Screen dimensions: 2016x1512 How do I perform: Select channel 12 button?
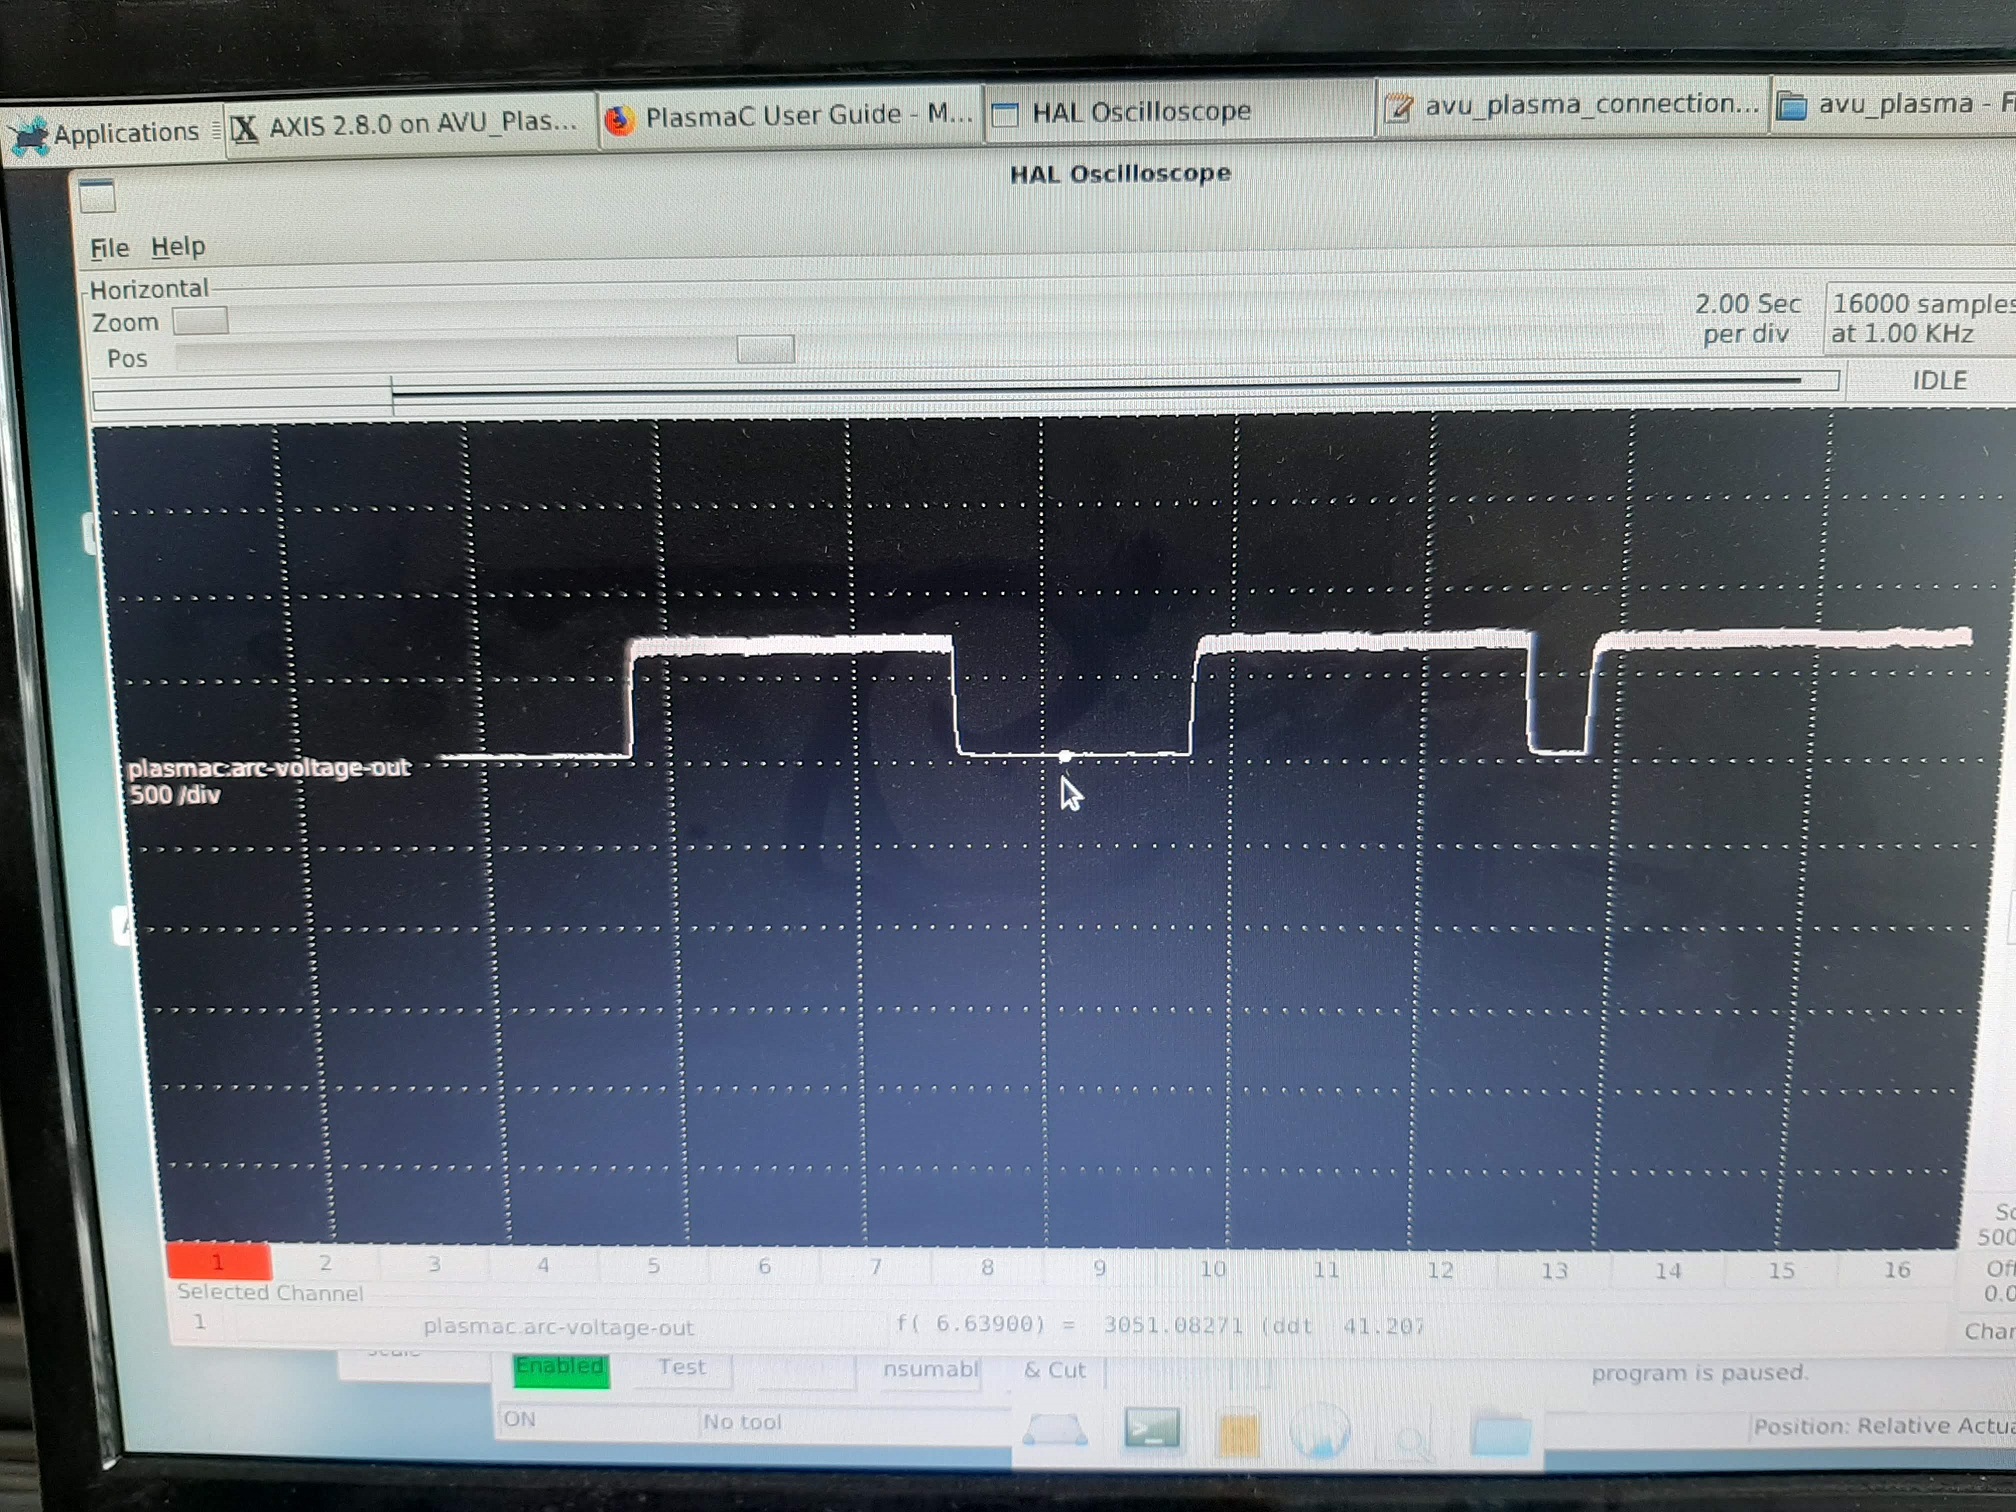1440,1271
